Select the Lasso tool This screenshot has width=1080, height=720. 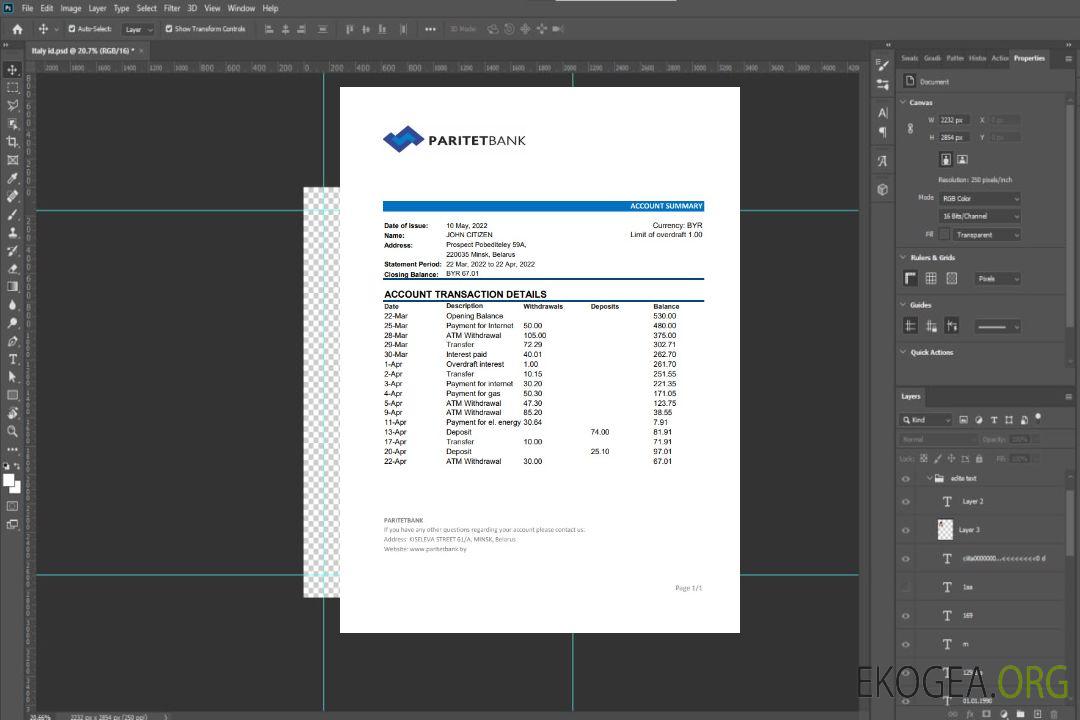pos(13,106)
